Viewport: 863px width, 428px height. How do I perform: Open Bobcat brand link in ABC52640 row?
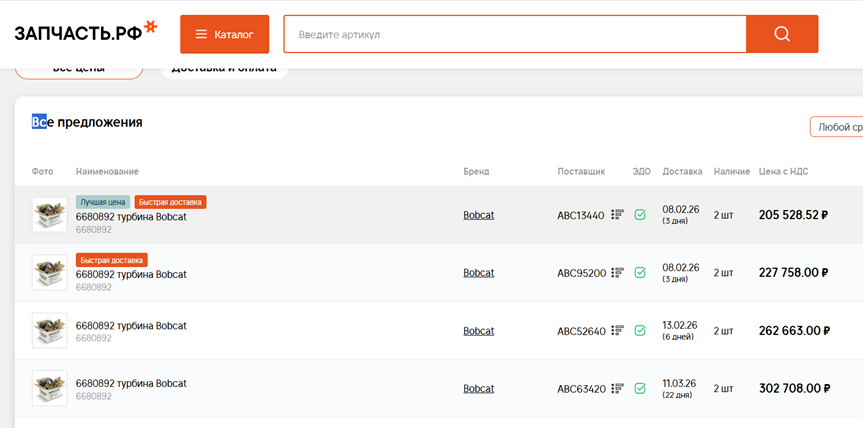coord(478,331)
